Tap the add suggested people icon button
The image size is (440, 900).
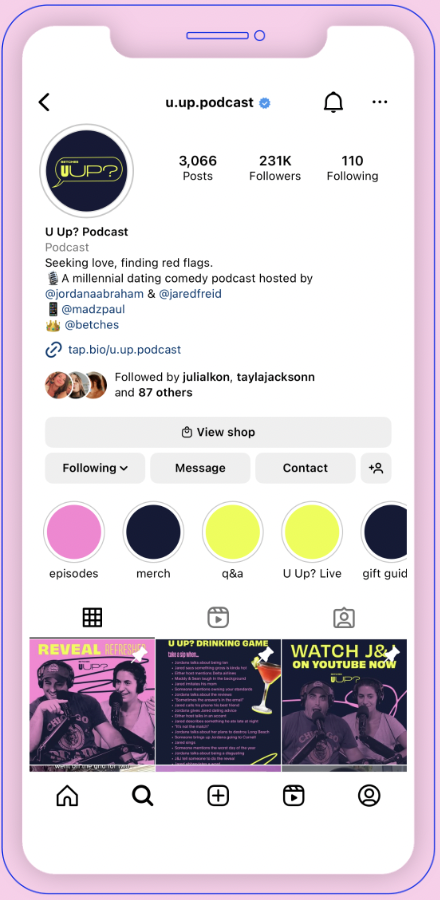coord(376,468)
